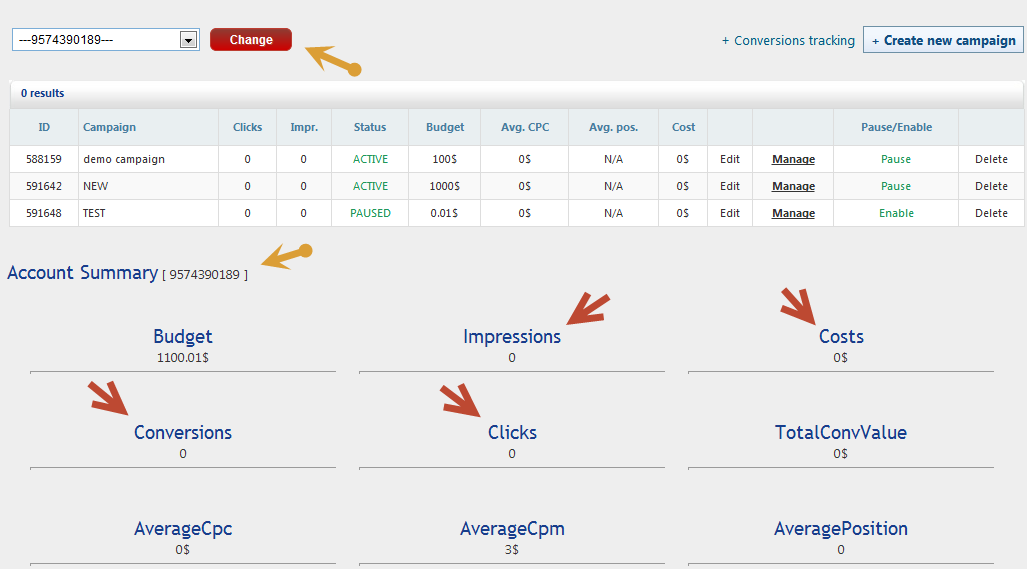Click the Avg. CPC column header
1027x569 pixels.
pos(524,127)
